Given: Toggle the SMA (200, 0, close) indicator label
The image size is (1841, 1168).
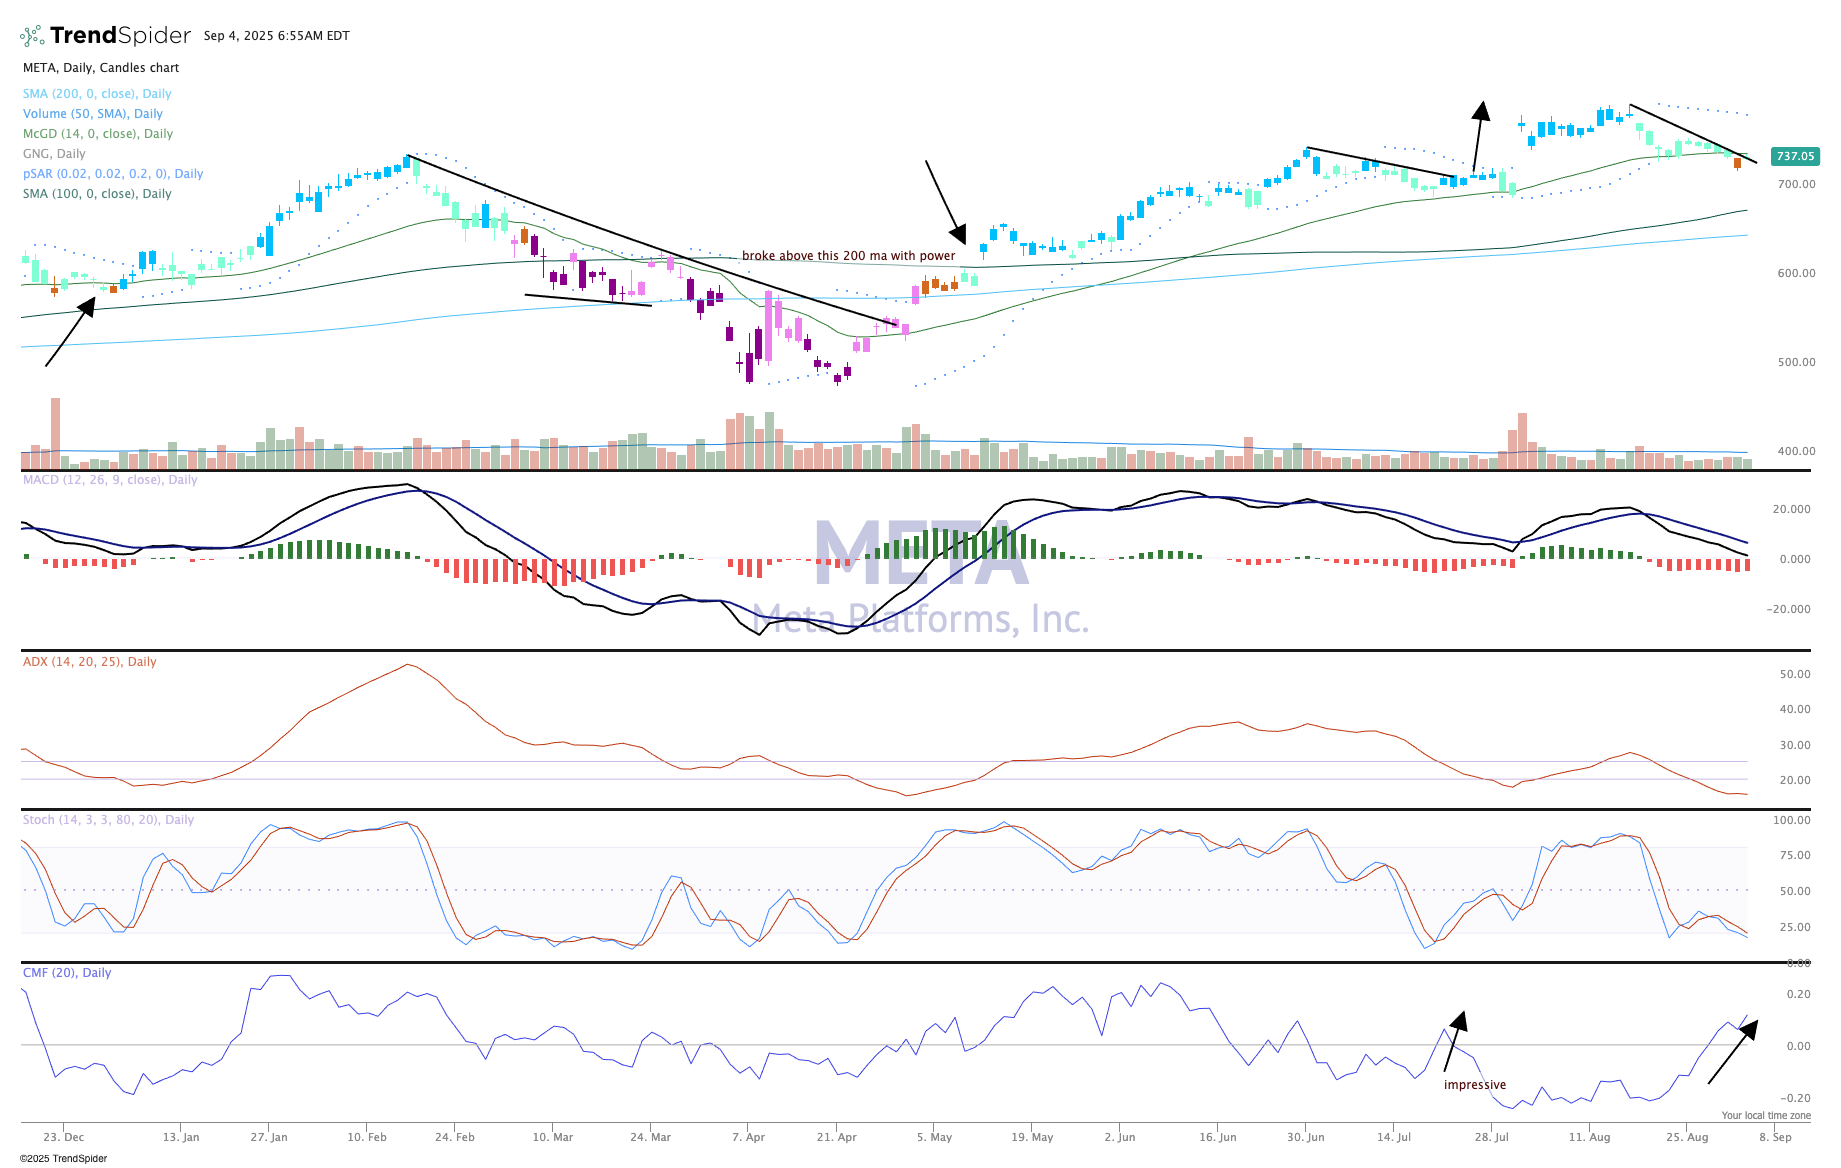Looking at the screenshot, I should [97, 94].
